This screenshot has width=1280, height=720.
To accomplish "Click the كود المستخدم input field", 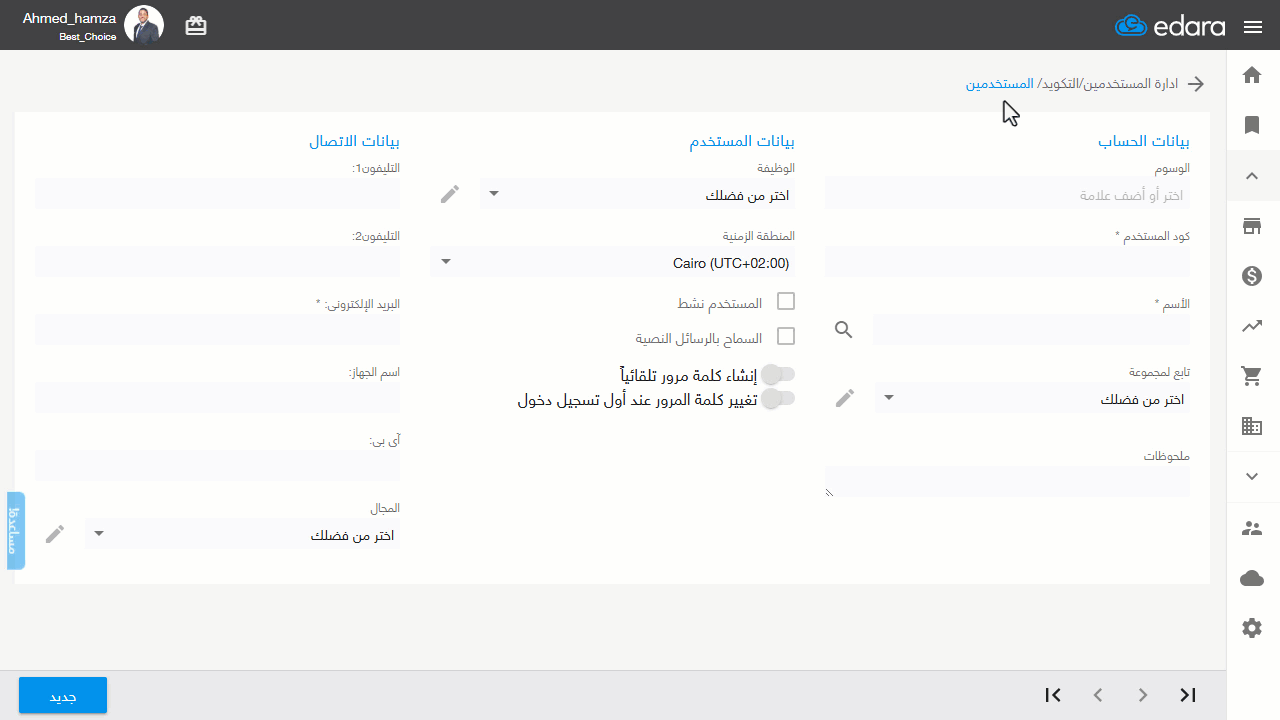I will click(1007, 262).
